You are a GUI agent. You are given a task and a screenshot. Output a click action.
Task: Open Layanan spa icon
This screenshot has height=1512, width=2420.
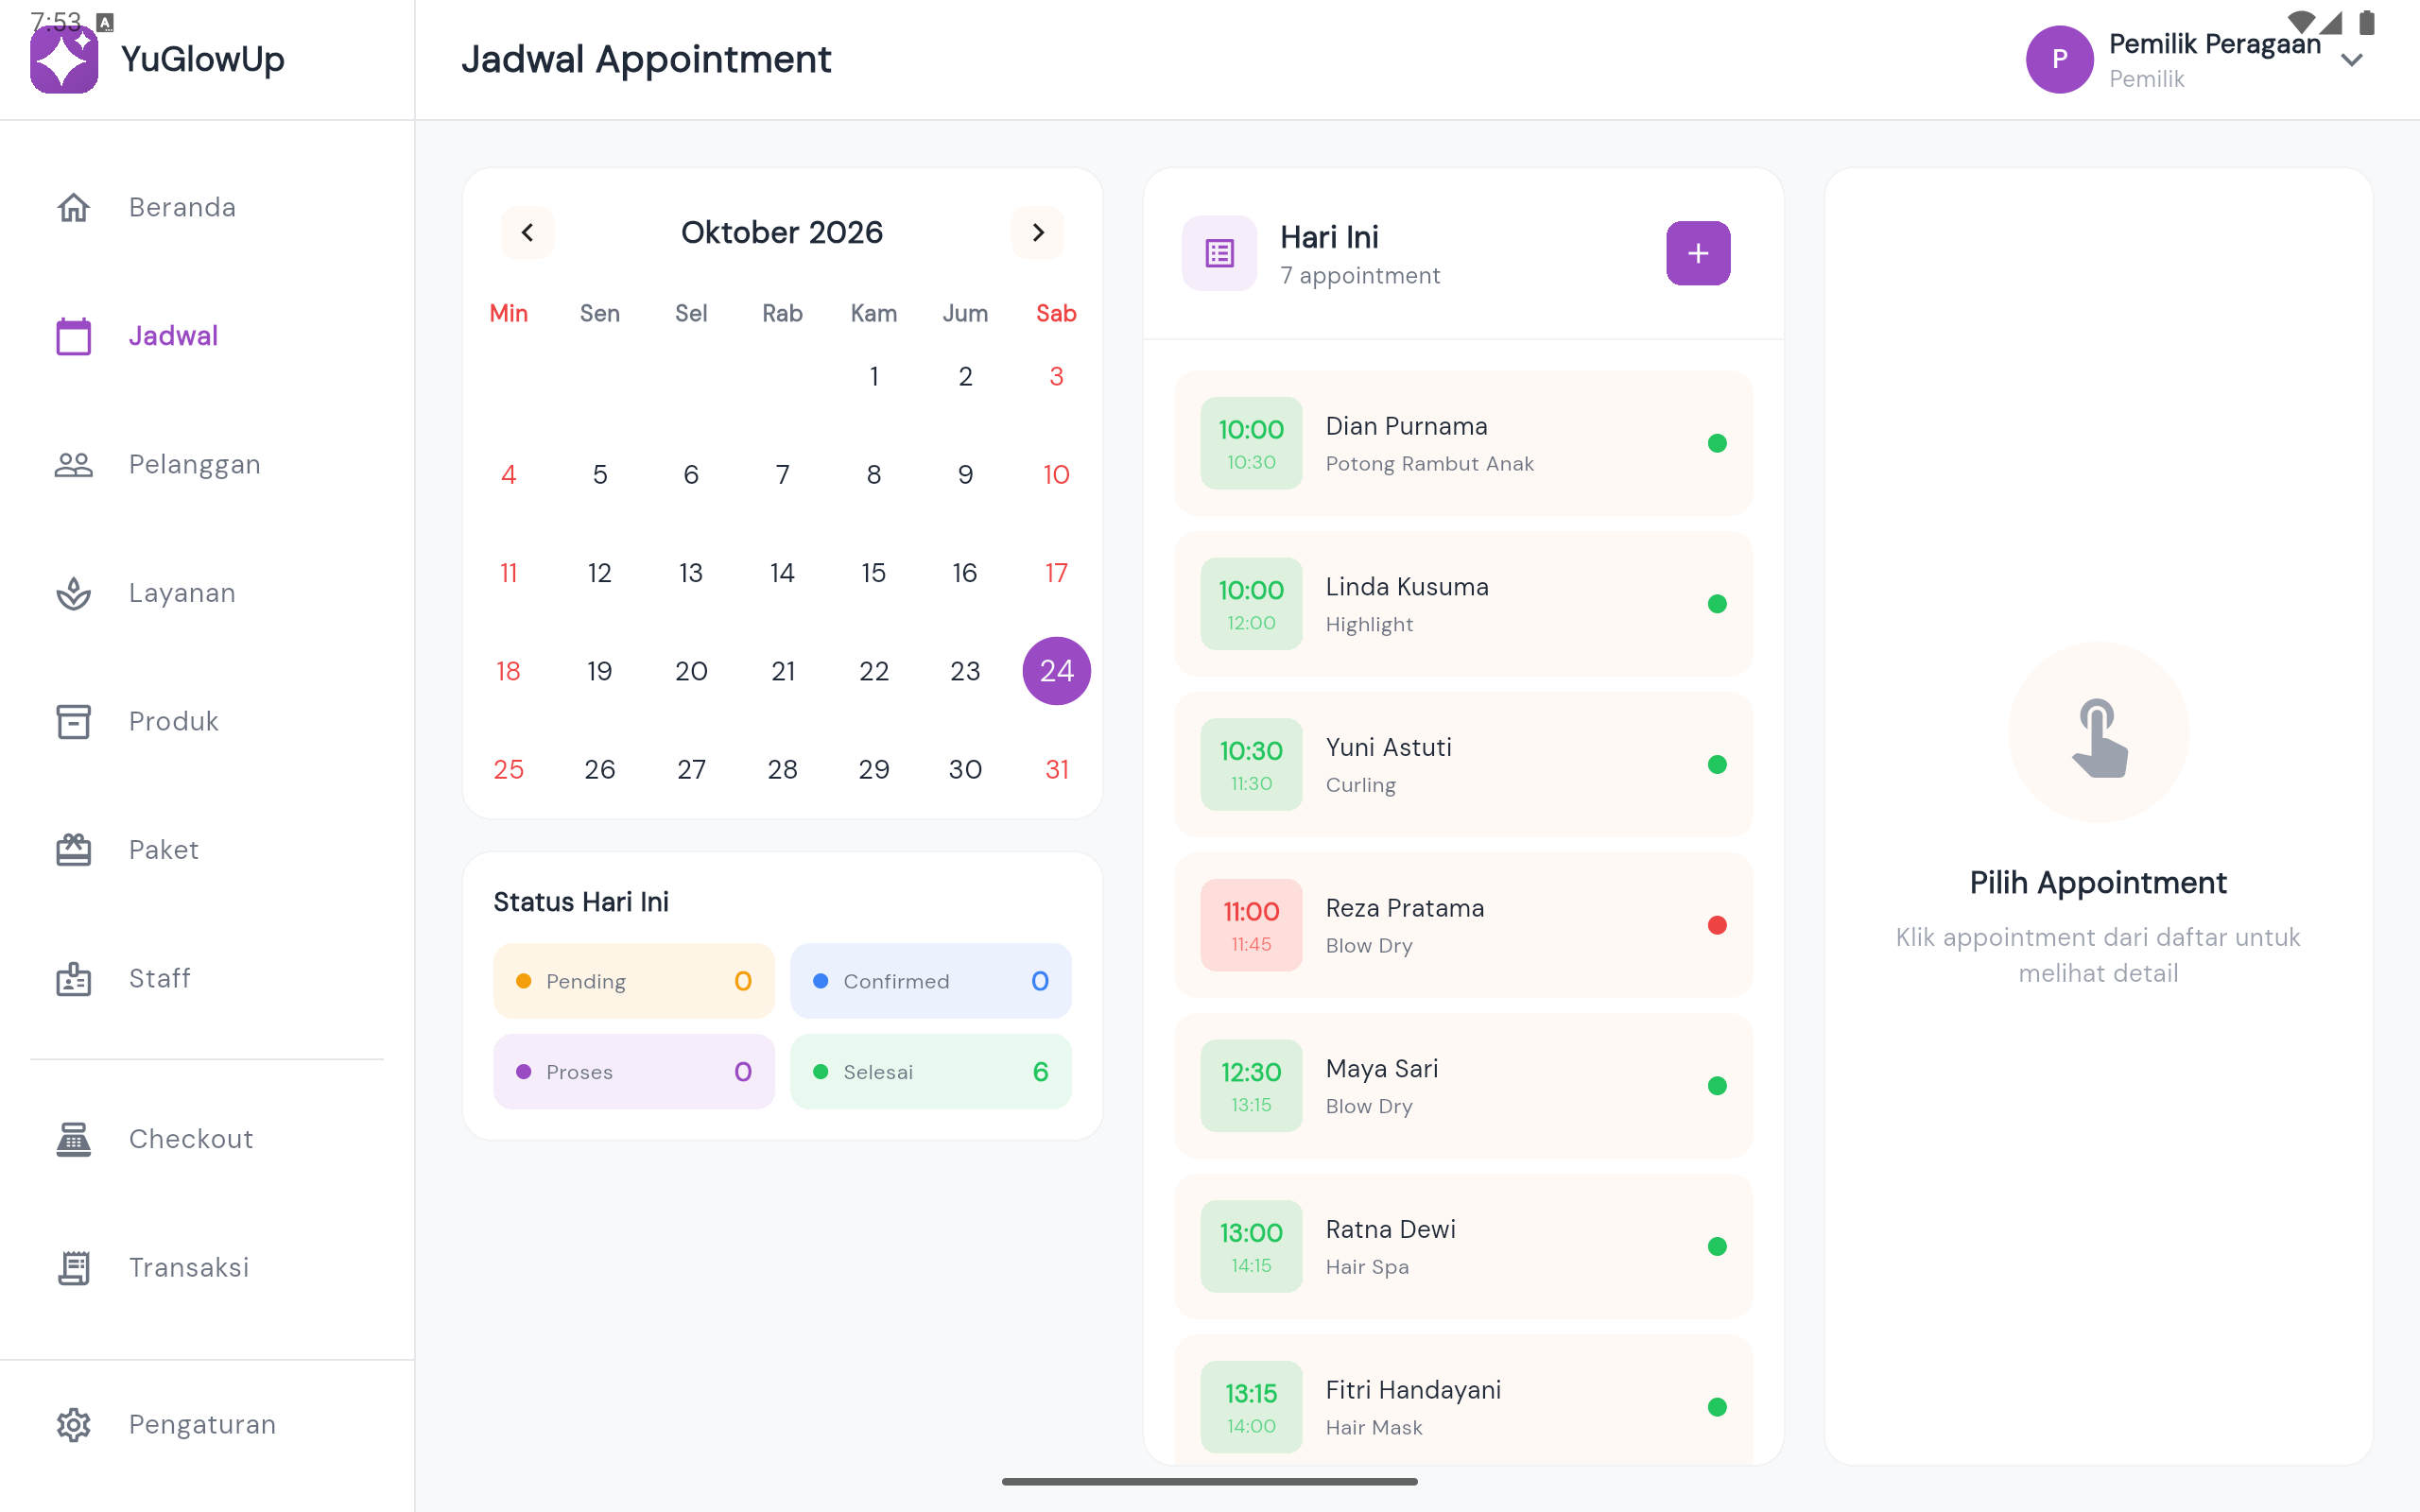[73, 593]
